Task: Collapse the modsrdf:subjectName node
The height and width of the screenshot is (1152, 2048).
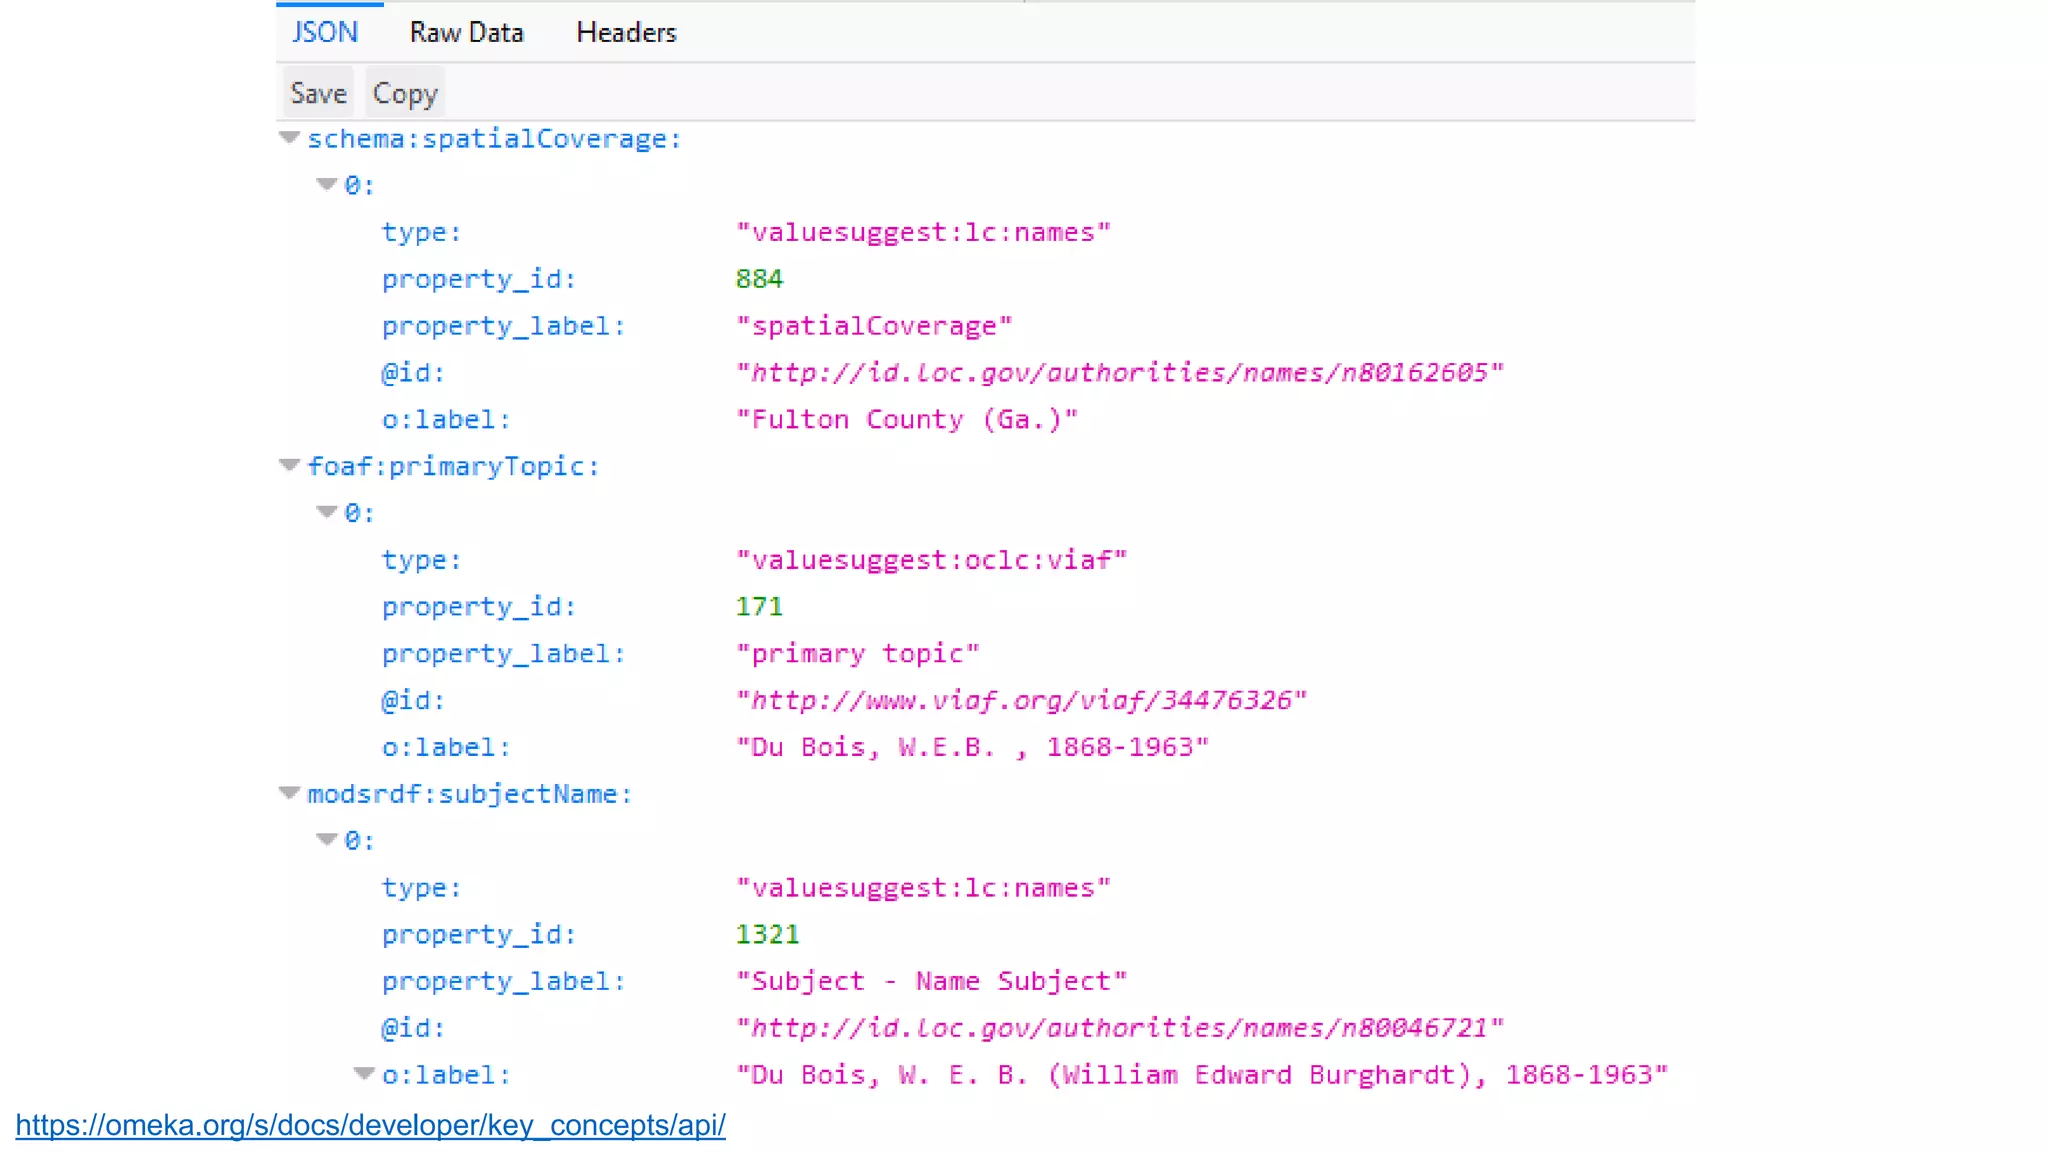Action: [x=289, y=793]
